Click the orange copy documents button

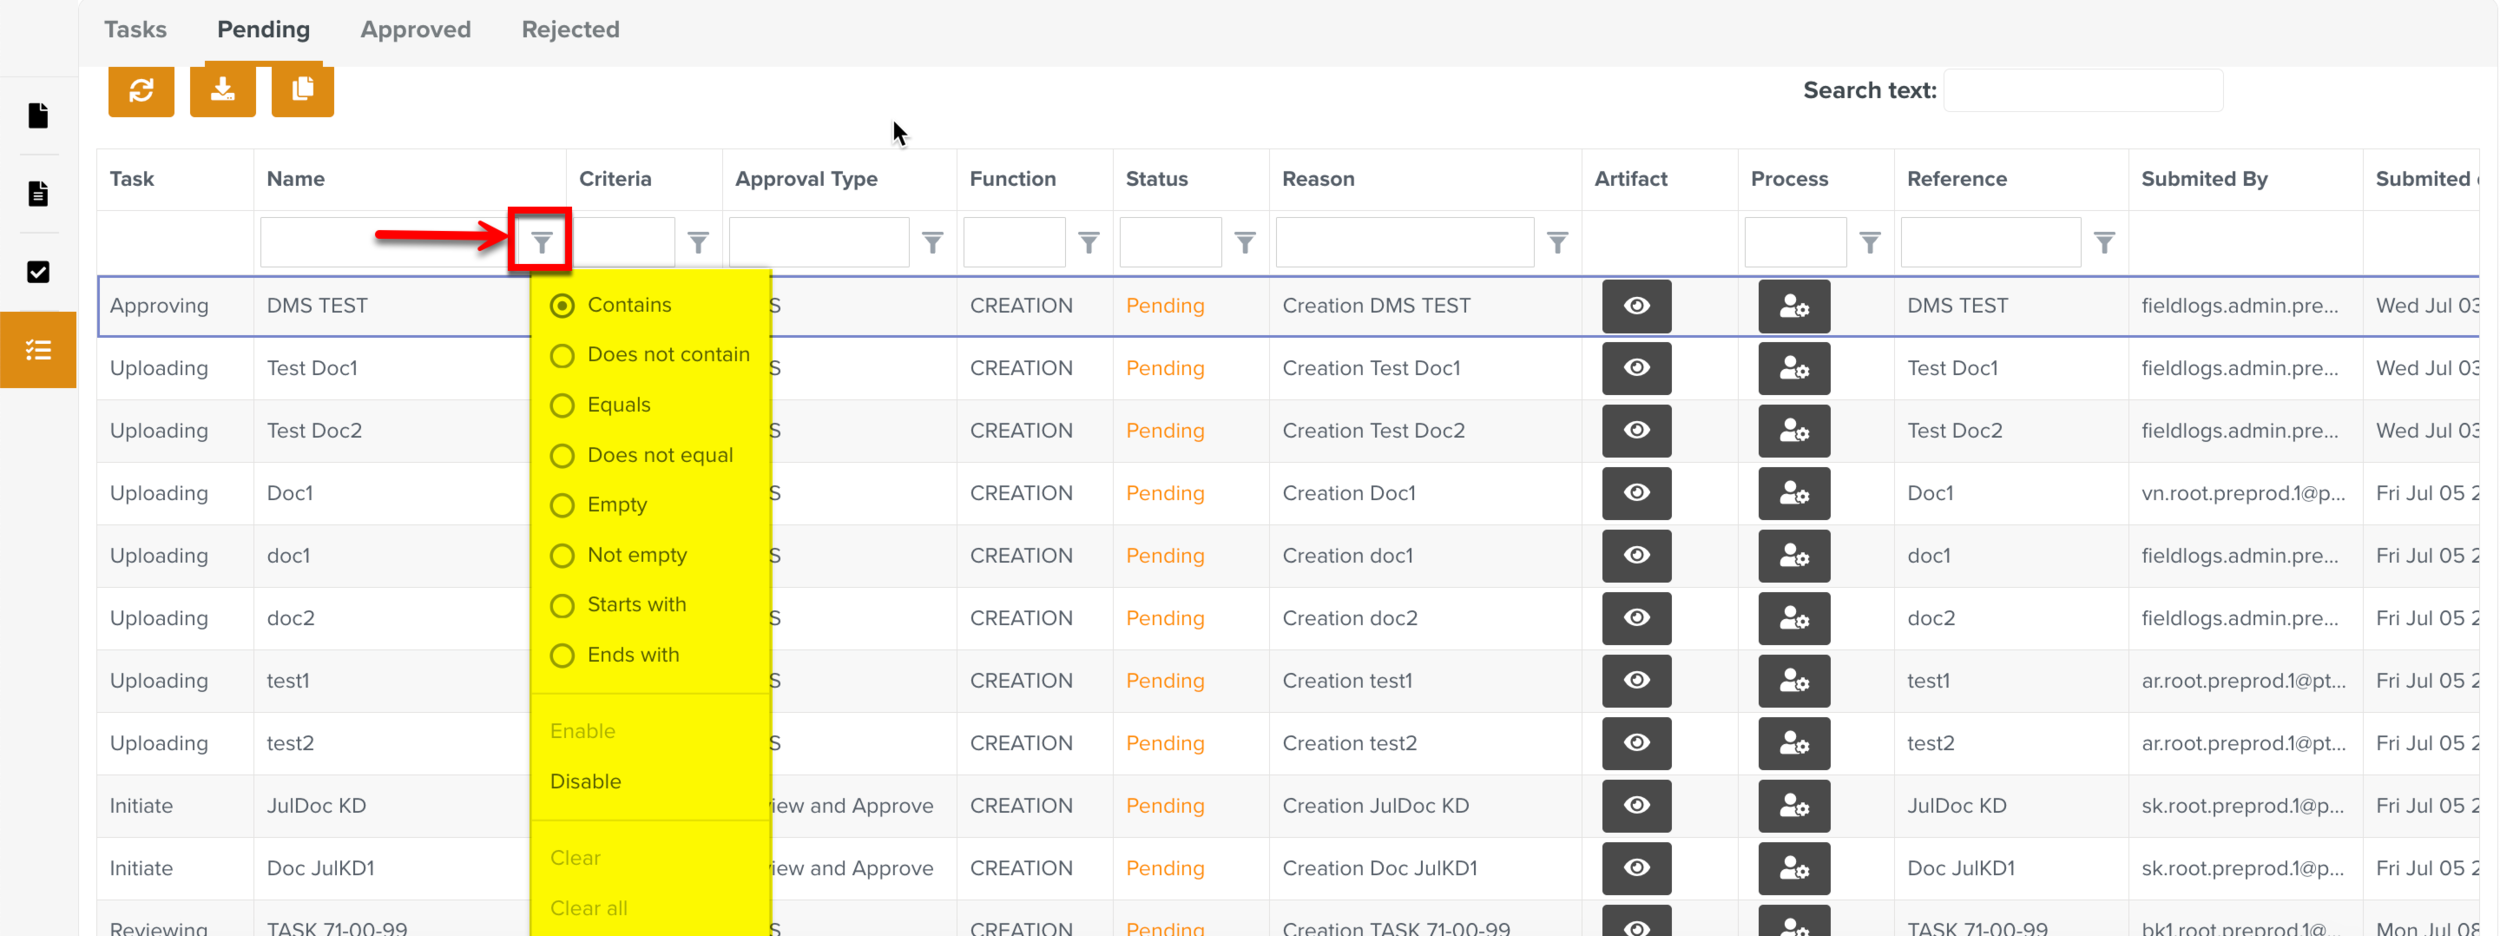[x=302, y=91]
